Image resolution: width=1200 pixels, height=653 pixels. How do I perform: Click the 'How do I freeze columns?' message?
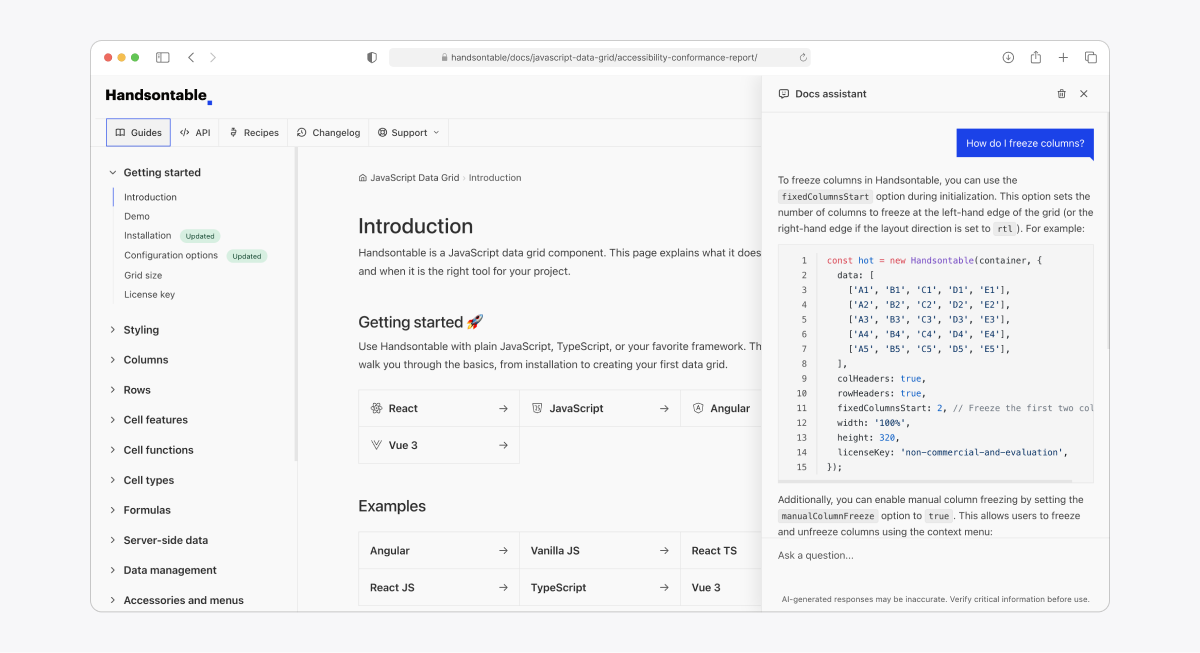1025,143
